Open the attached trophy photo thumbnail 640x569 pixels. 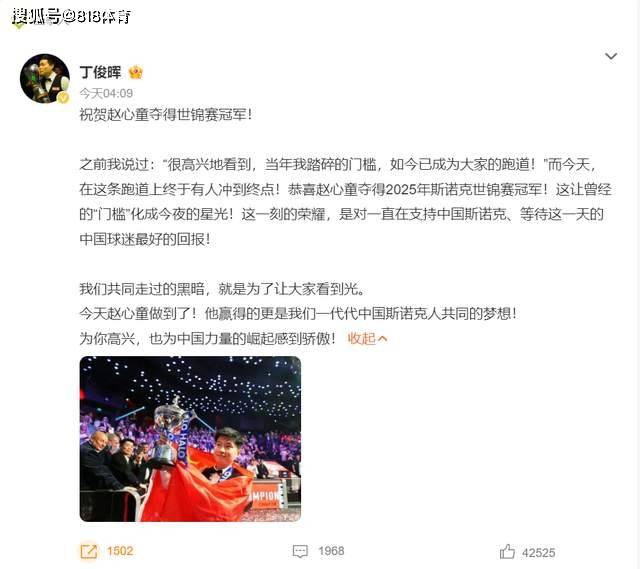[x=190, y=439]
